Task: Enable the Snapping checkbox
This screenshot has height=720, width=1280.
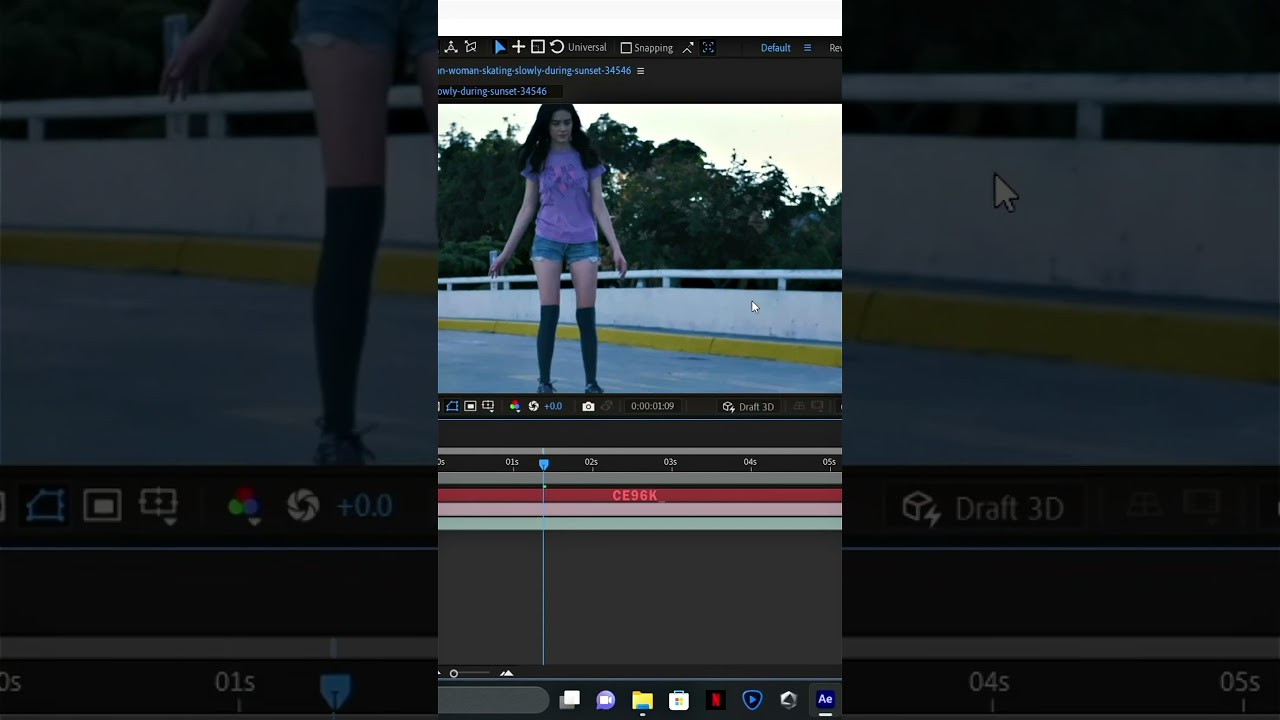Action: click(626, 48)
